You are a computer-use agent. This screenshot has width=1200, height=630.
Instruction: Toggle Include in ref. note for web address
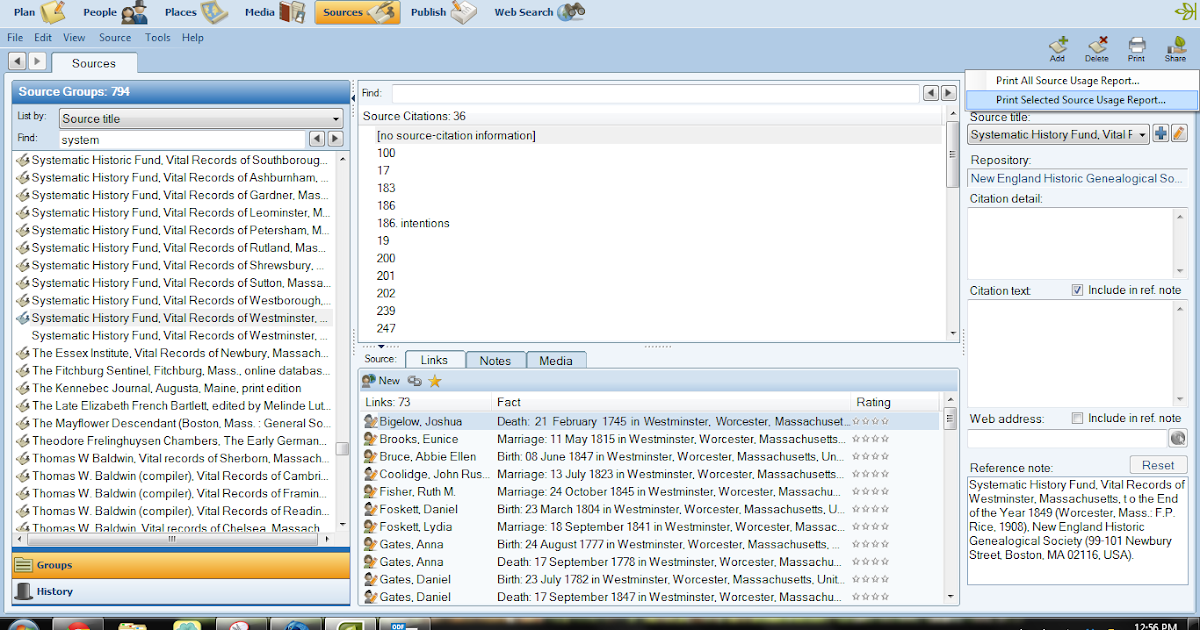coord(1077,418)
